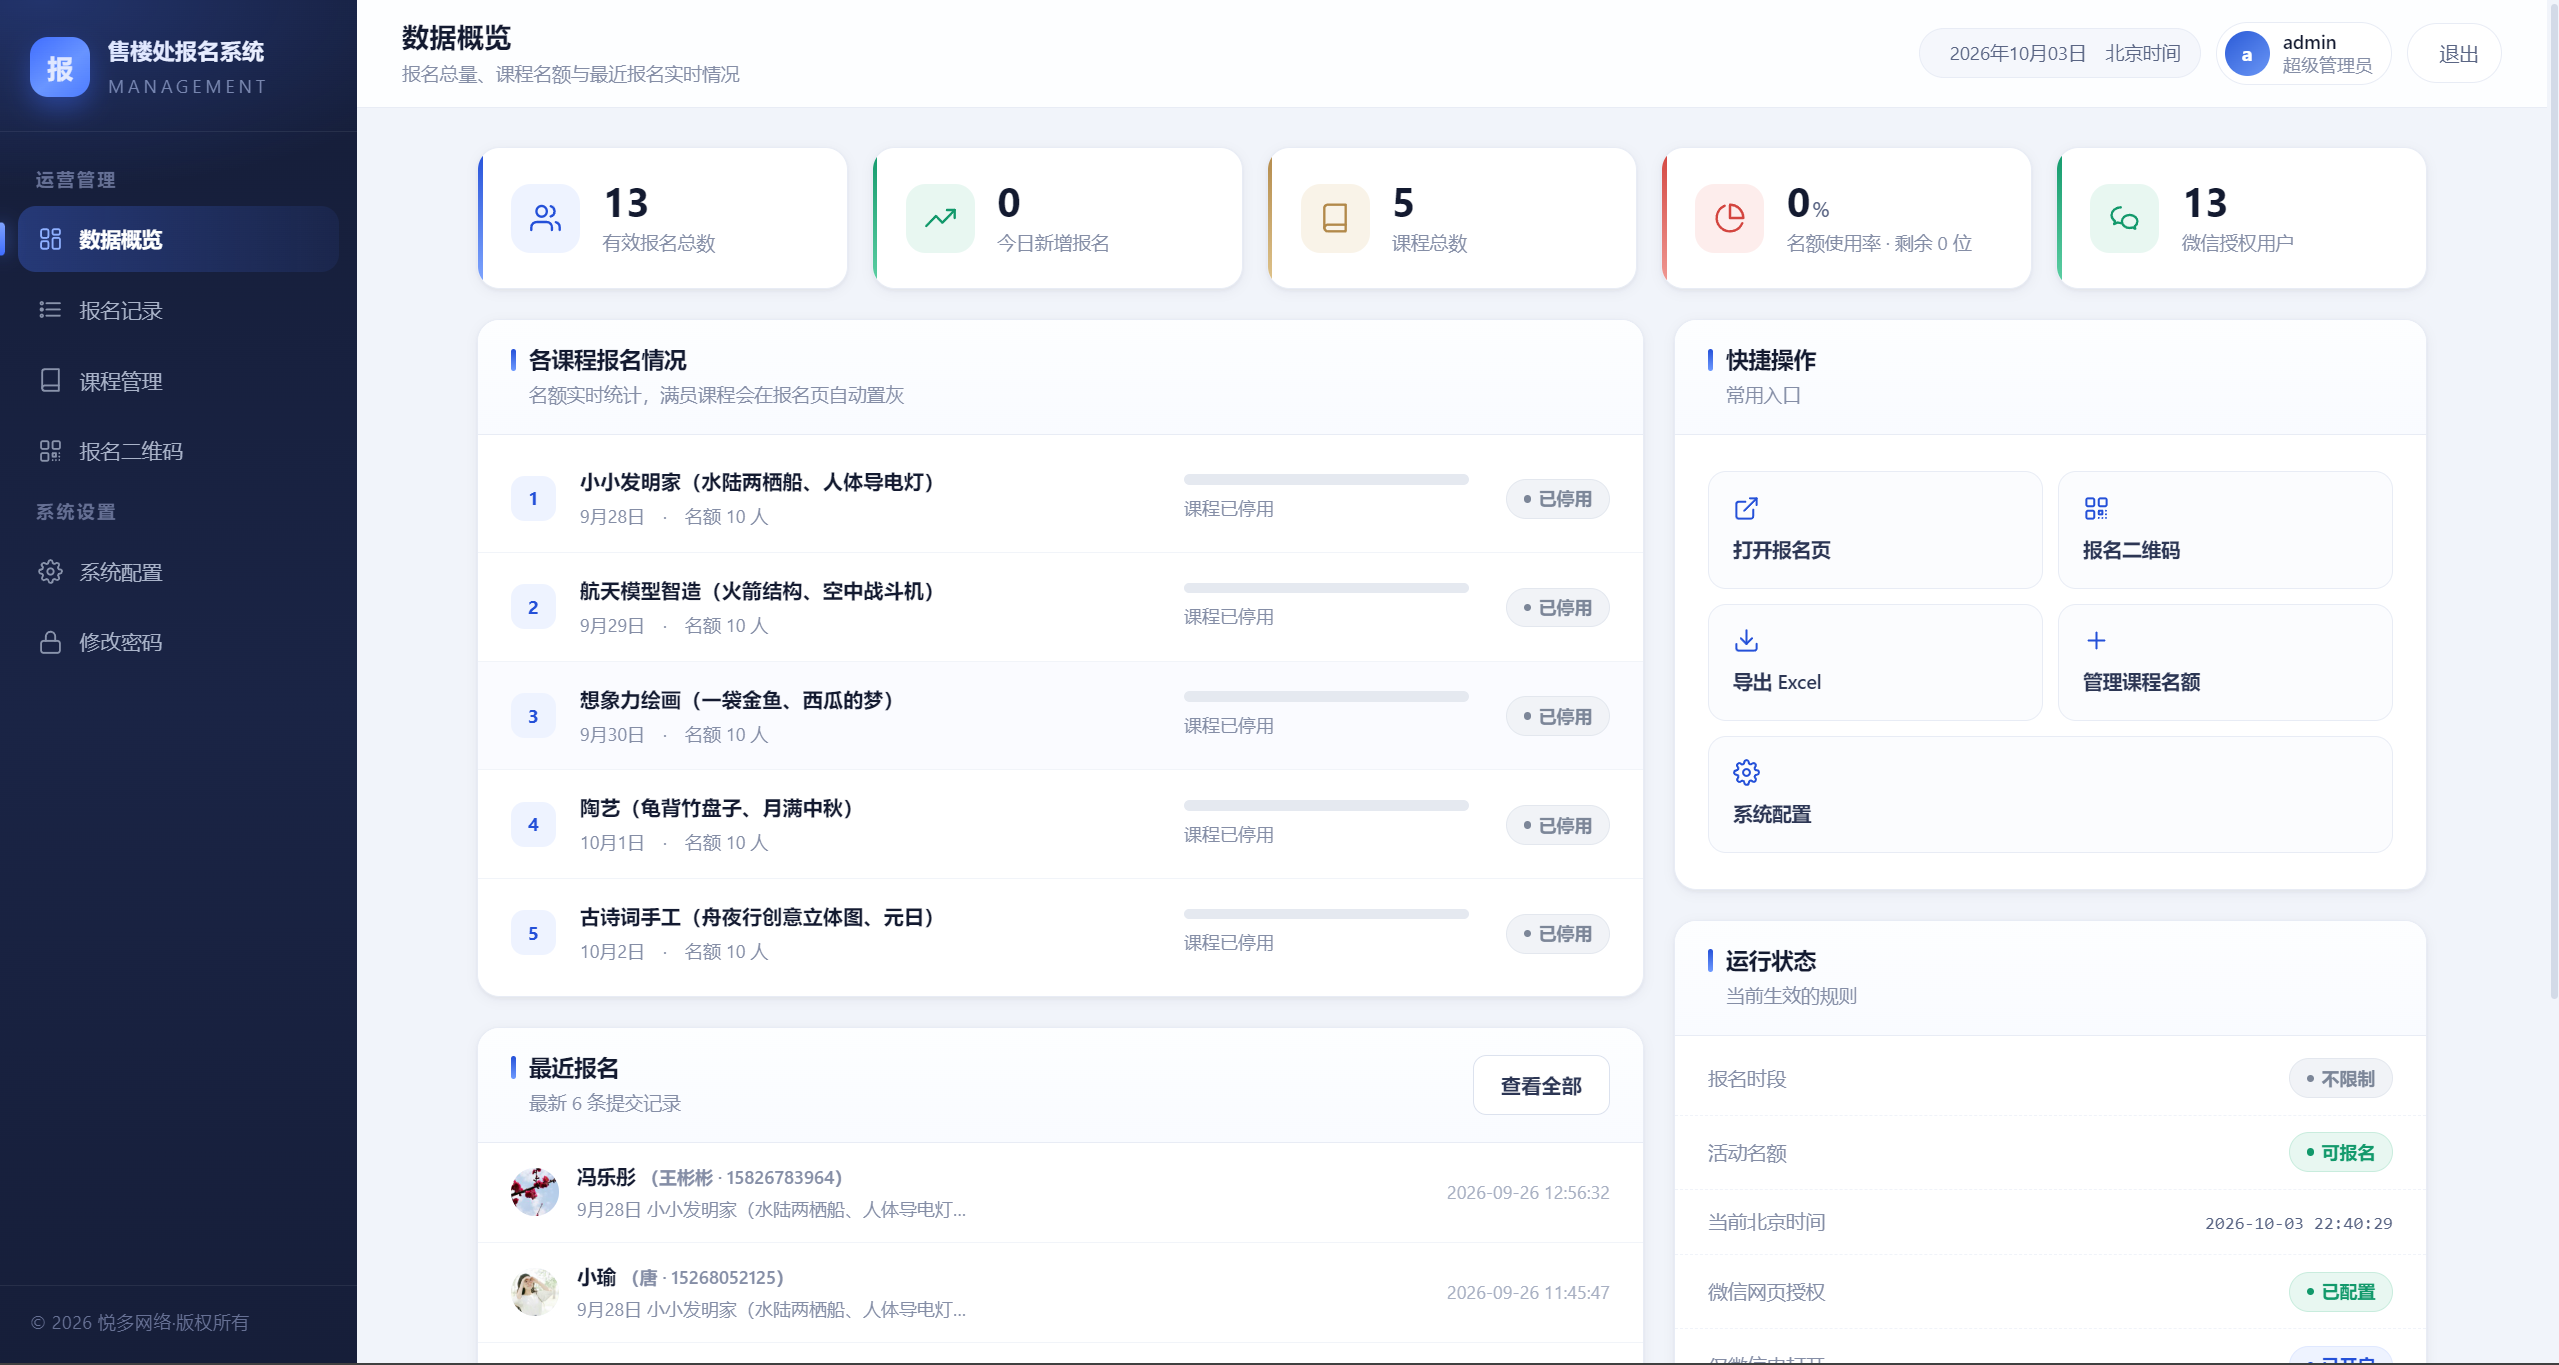
Task: Click the book icon on 课程总数 card
Action: click(1335, 218)
